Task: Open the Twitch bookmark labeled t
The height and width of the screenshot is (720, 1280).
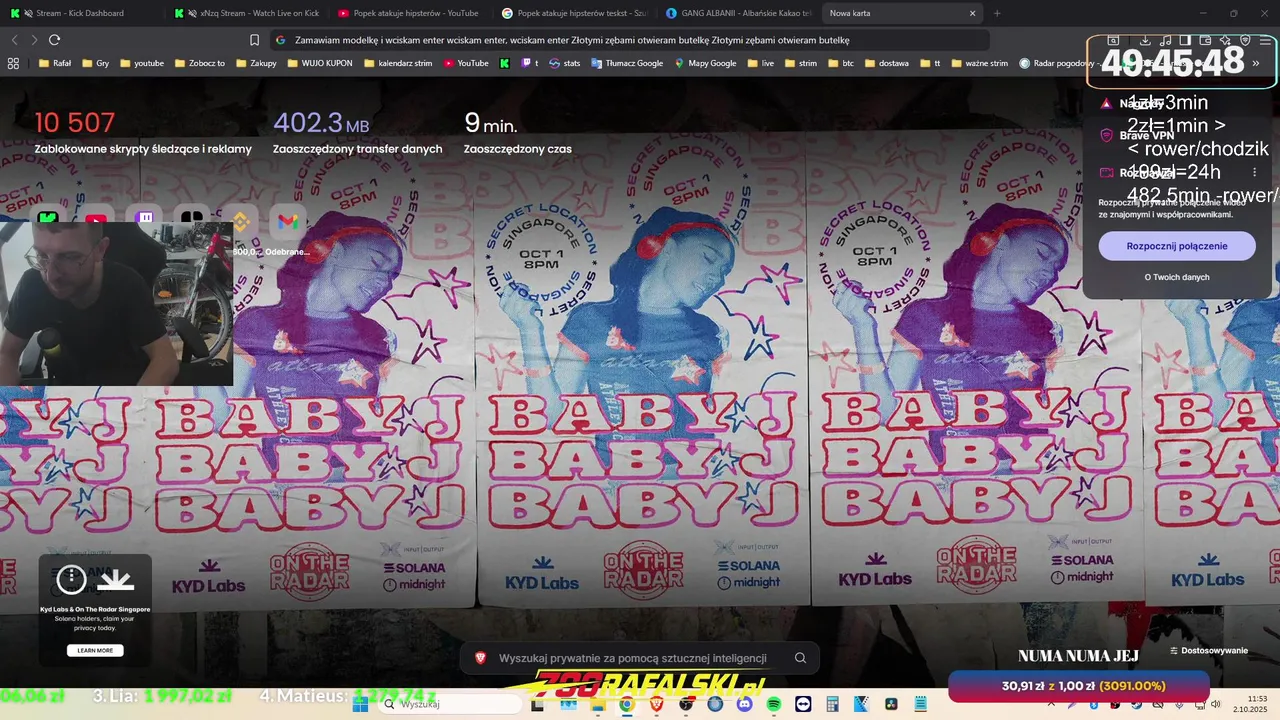Action: point(530,63)
